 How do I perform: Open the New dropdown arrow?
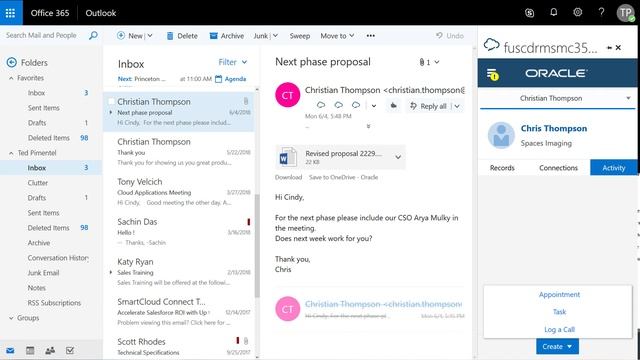[150, 36]
